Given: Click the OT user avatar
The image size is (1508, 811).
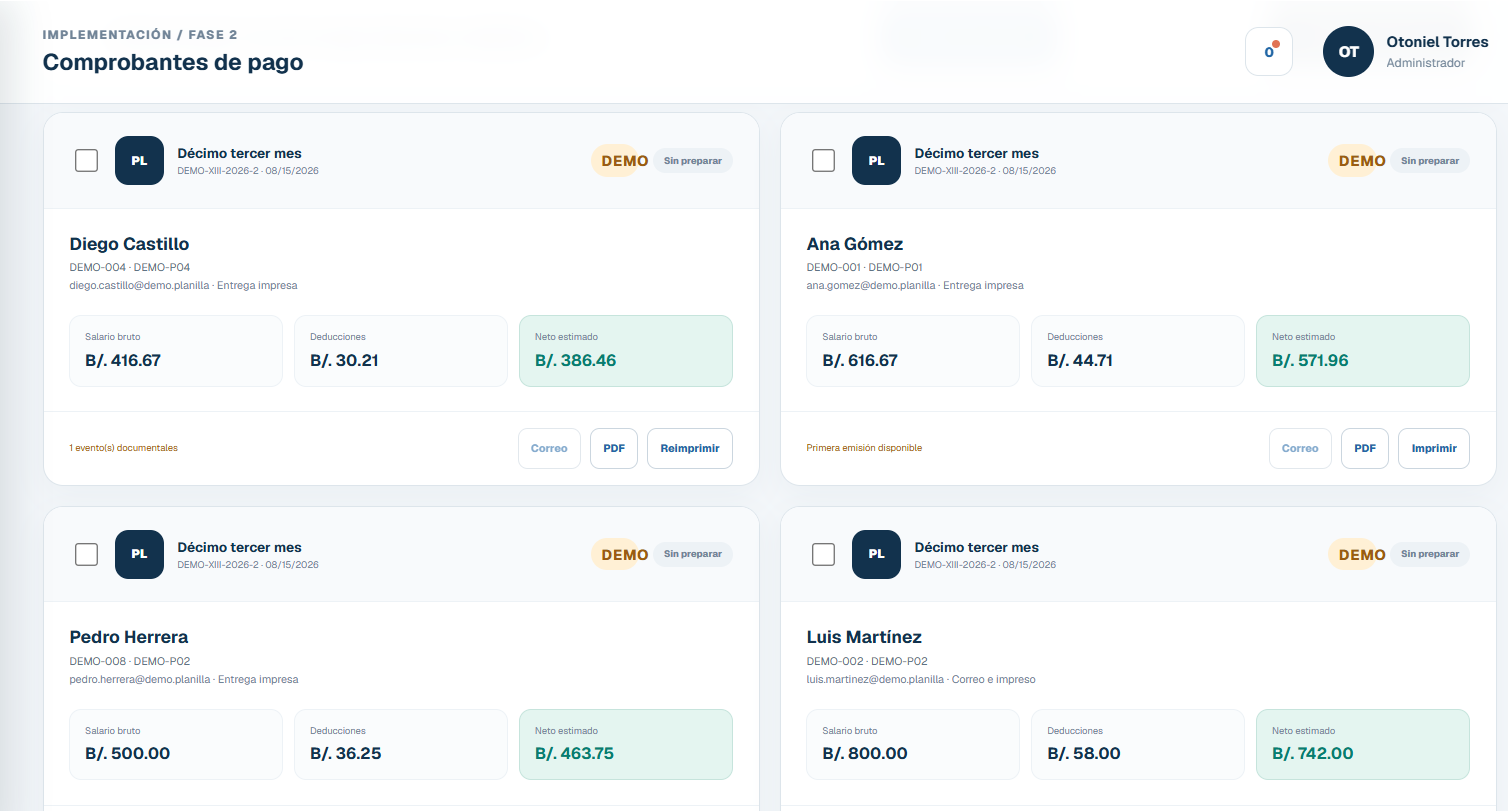Looking at the screenshot, I should [x=1349, y=51].
